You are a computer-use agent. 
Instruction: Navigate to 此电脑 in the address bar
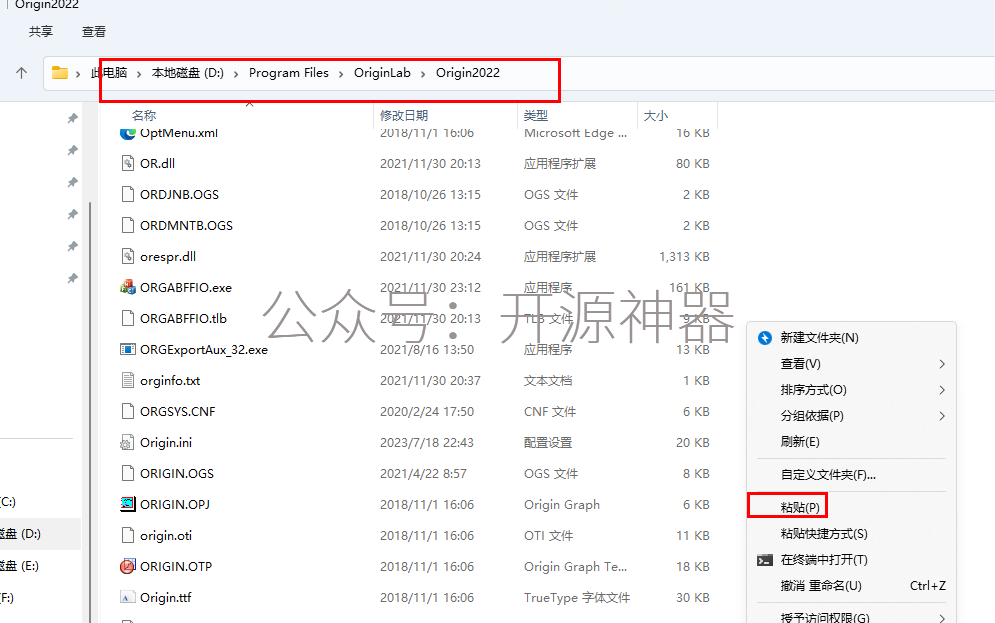(109, 73)
